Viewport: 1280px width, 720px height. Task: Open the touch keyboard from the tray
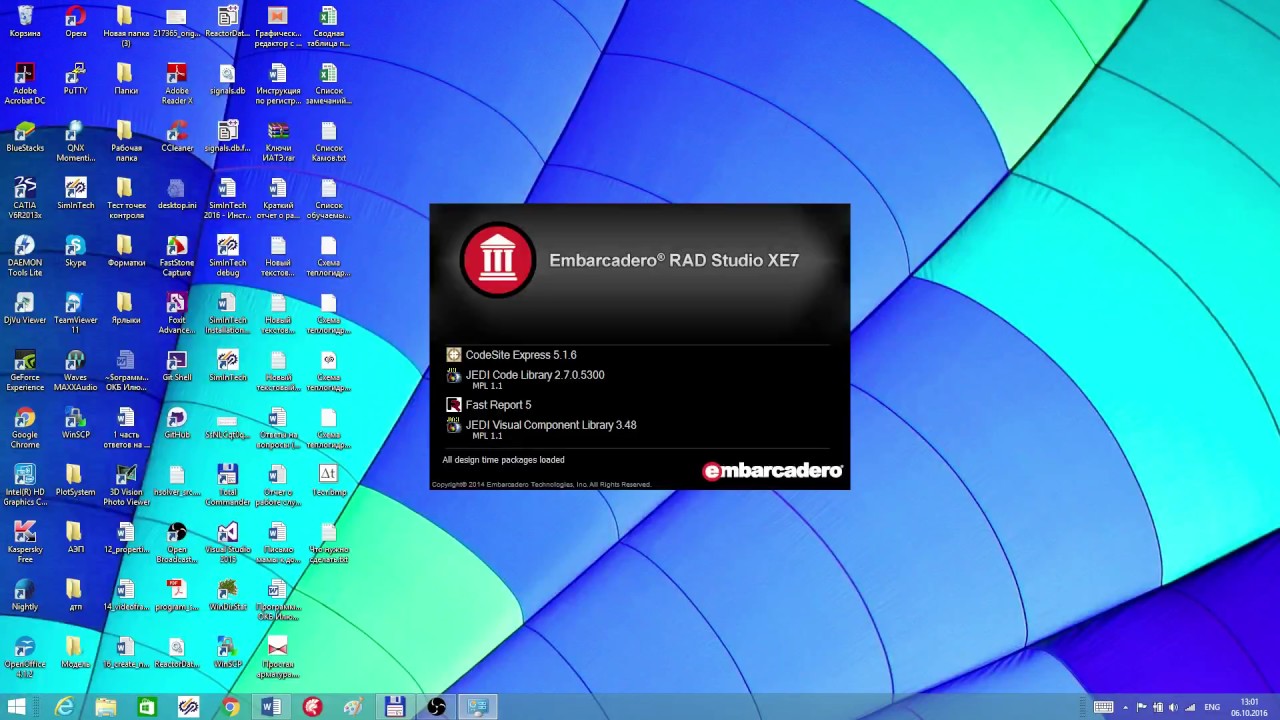(1103, 707)
